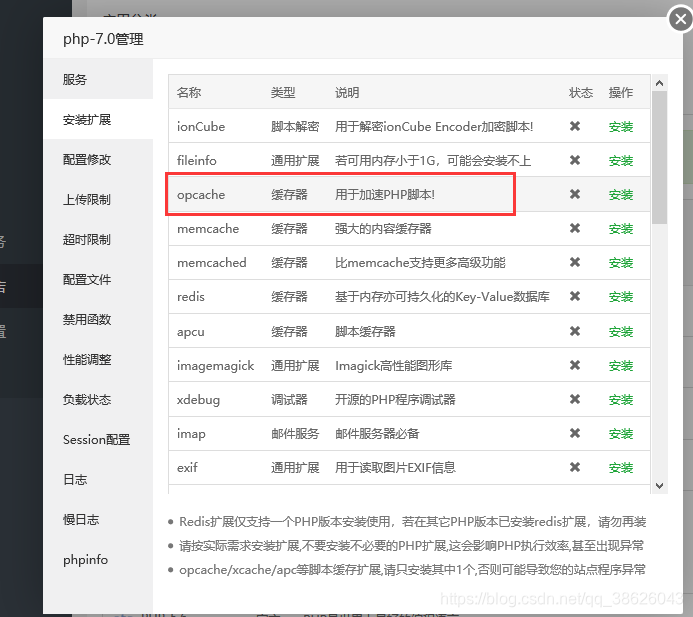Image resolution: width=693 pixels, height=617 pixels.
Task: Click the fileinfo status cross icon
Action: pos(575,160)
